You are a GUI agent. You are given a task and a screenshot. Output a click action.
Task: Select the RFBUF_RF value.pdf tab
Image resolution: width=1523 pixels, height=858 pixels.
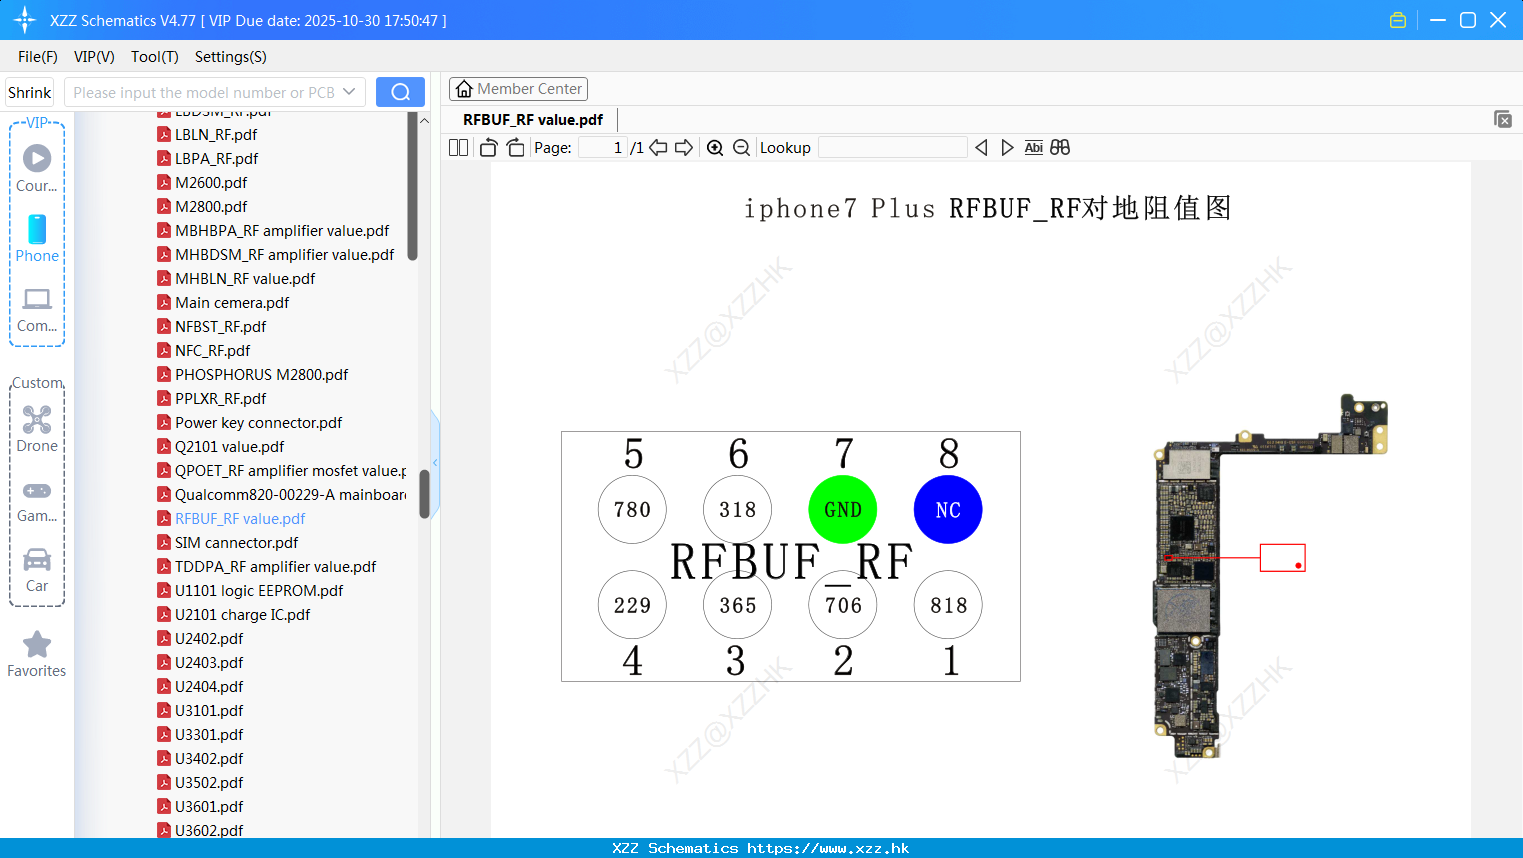(533, 119)
